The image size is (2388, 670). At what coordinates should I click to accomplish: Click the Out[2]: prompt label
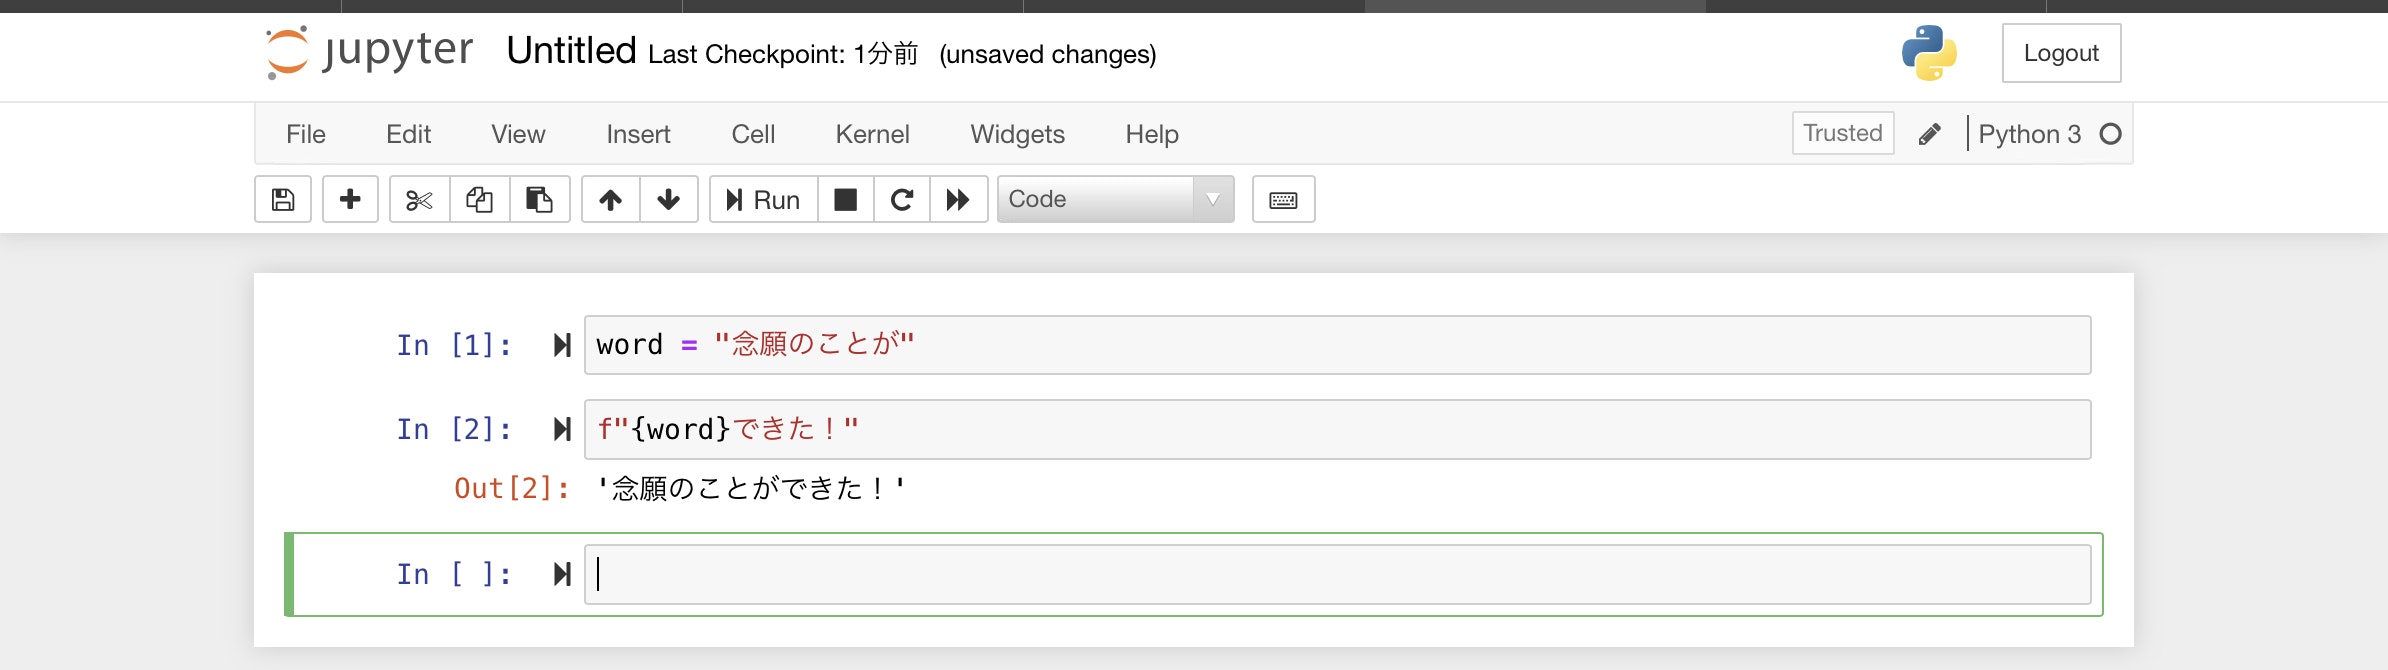coord(512,488)
